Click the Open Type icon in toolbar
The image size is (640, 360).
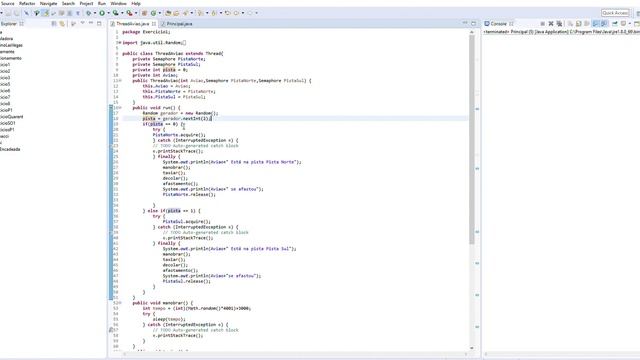pos(168,13)
